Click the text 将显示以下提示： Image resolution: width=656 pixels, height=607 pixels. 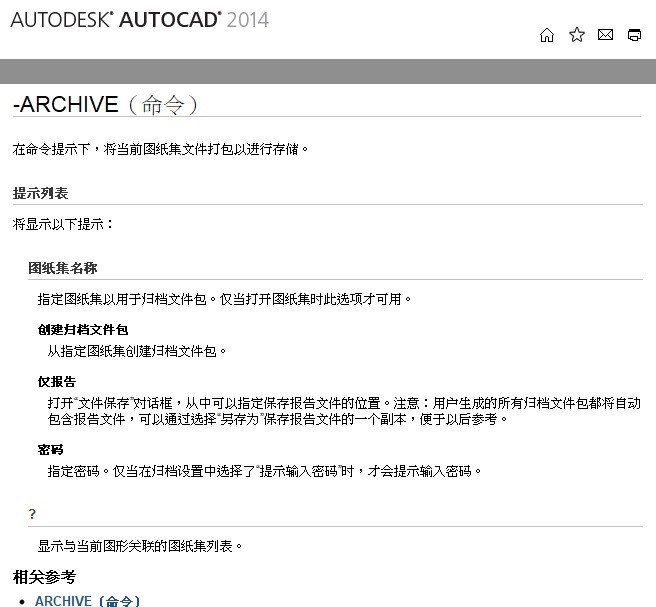pyautogui.click(x=63, y=224)
